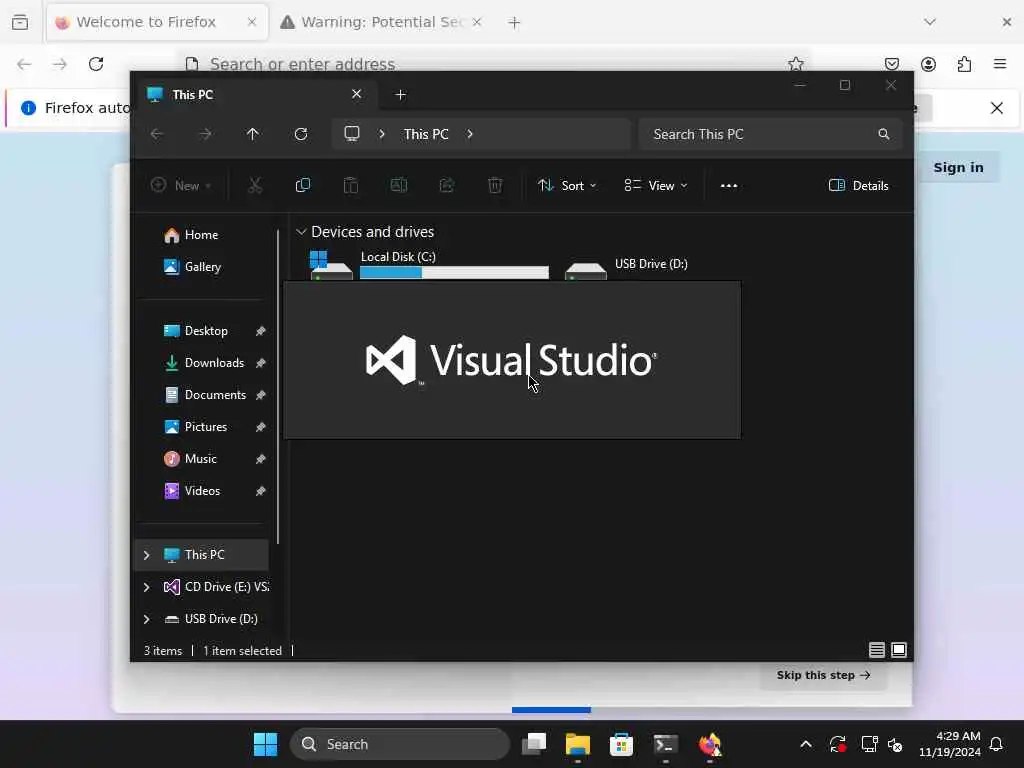Open Firefox hamburger application menu

pos(1000,63)
